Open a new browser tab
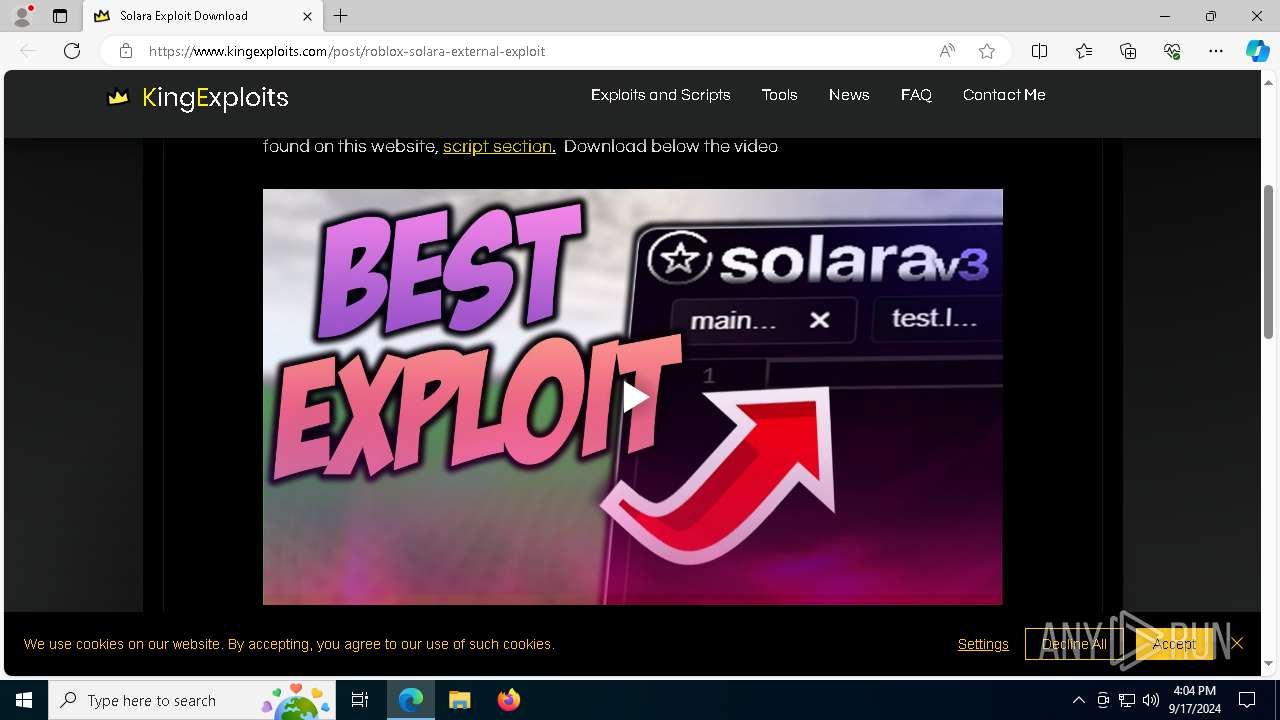The width and height of the screenshot is (1280, 720). [x=341, y=16]
